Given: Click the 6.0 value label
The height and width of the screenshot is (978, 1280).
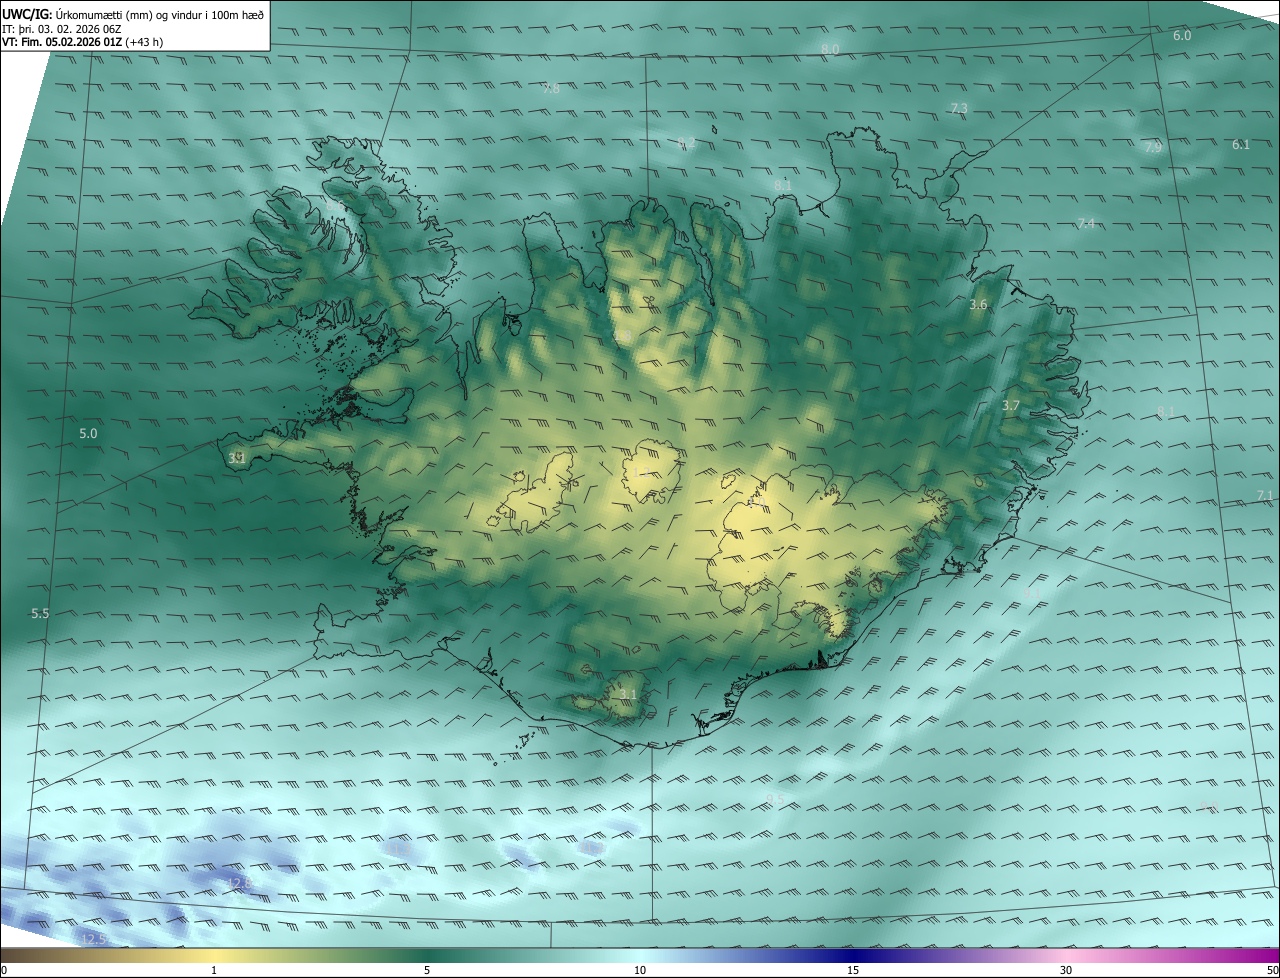Looking at the screenshot, I should tap(1182, 35).
